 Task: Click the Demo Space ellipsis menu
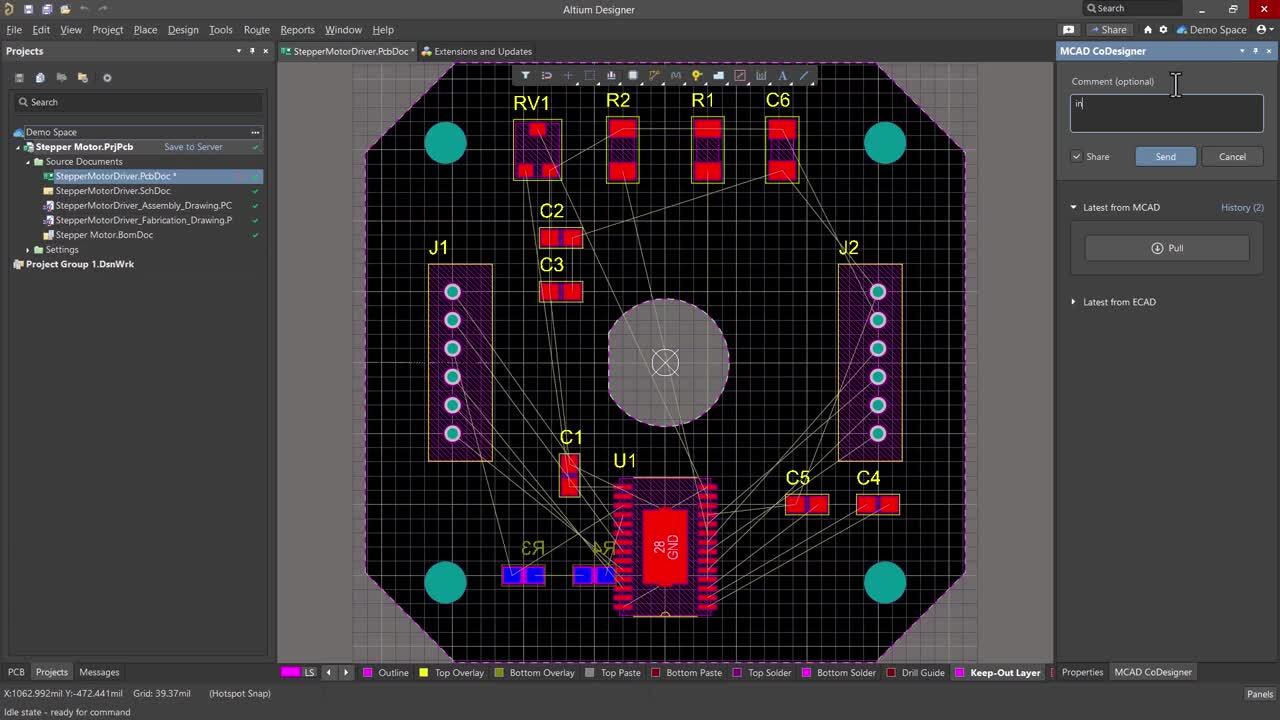pos(255,132)
